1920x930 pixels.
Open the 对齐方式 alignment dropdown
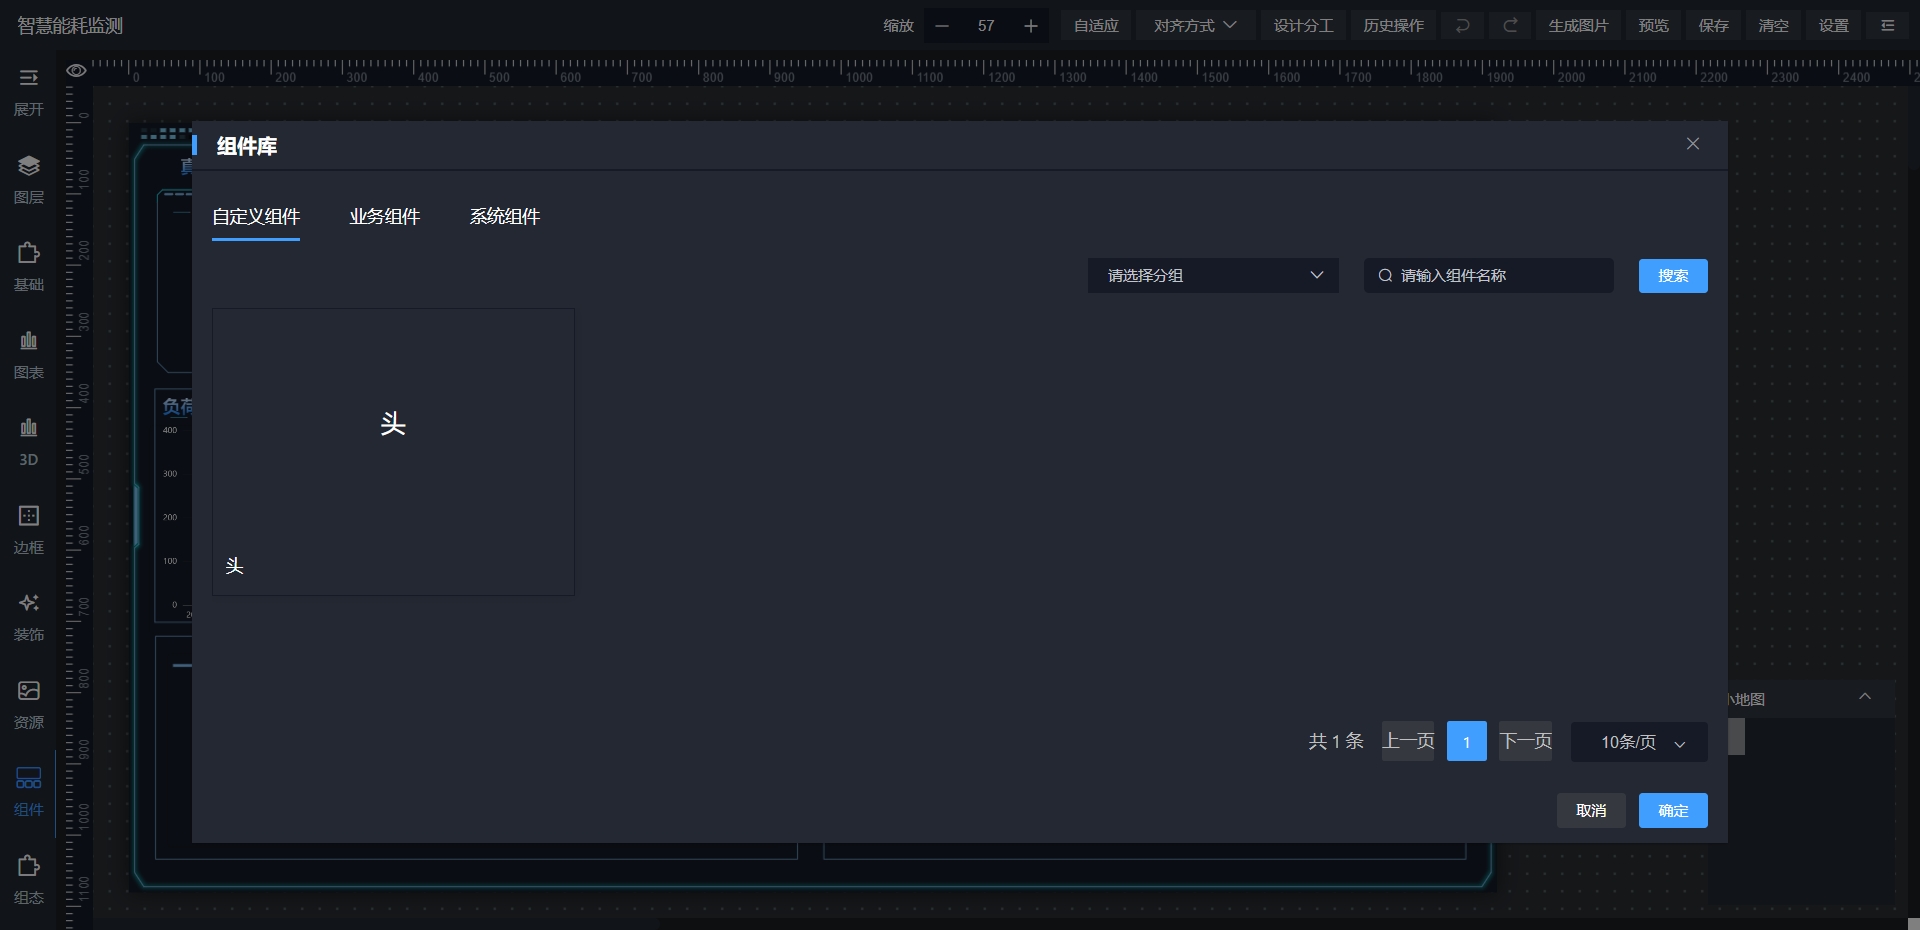click(1194, 26)
